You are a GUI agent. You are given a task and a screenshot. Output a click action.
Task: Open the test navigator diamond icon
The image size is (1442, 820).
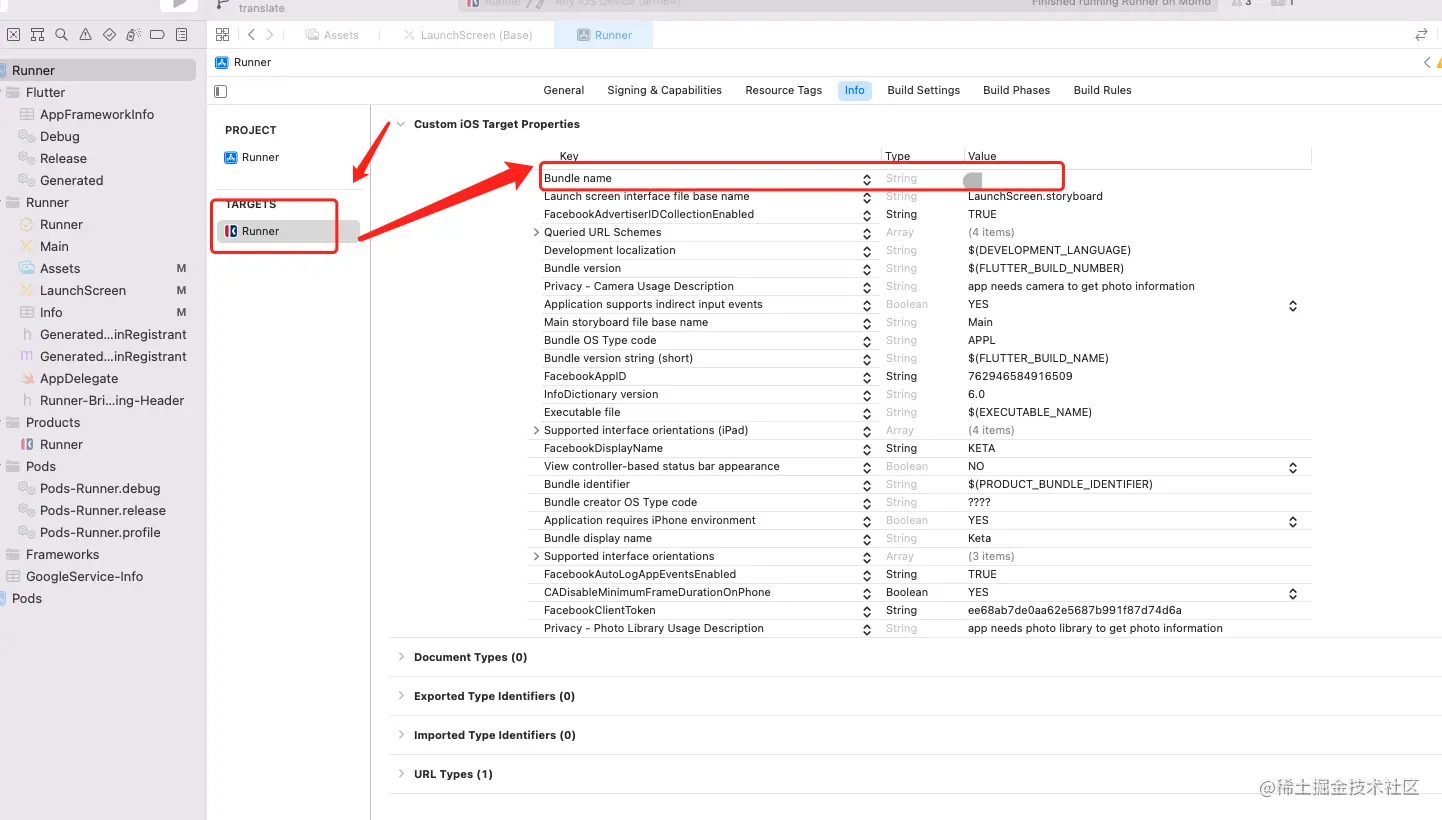(109, 35)
